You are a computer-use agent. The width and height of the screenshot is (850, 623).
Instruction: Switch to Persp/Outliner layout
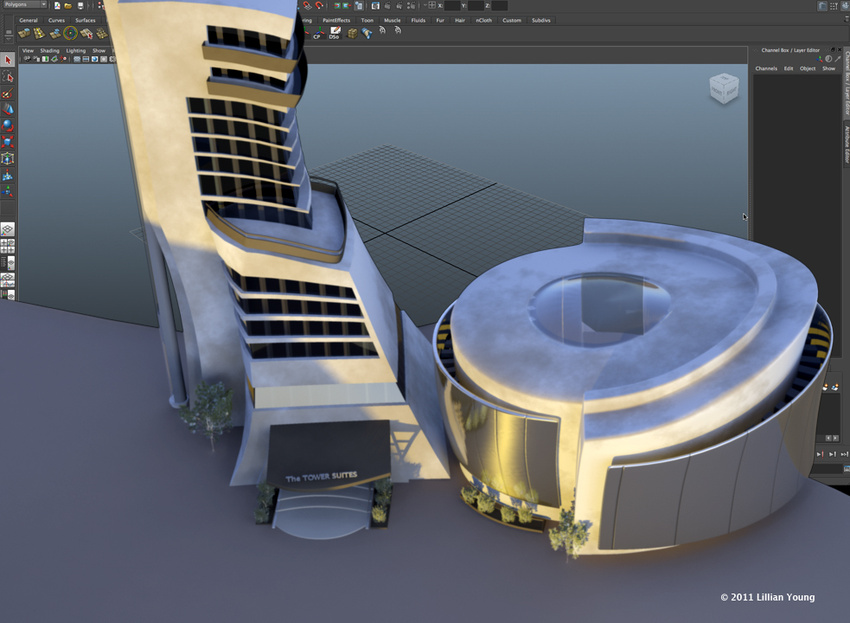point(8,262)
